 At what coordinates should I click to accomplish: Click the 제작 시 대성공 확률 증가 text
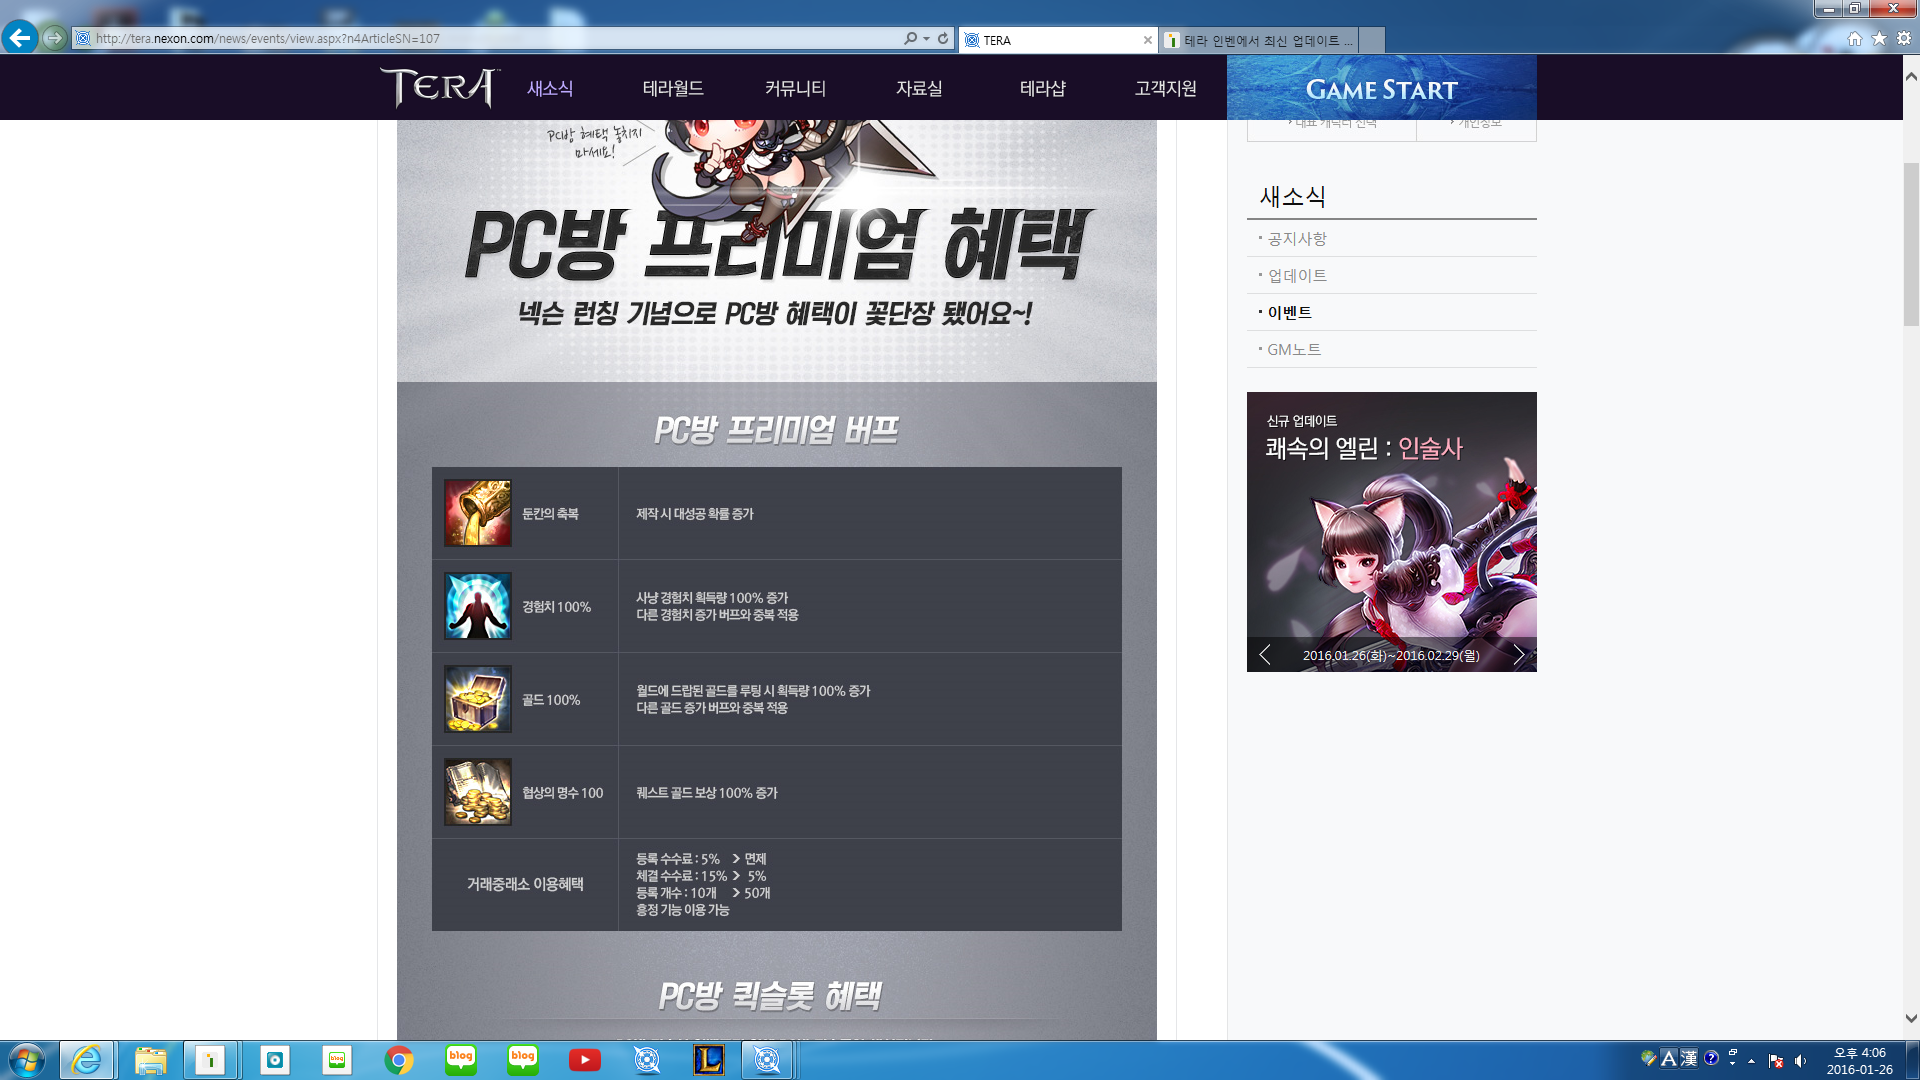695,514
